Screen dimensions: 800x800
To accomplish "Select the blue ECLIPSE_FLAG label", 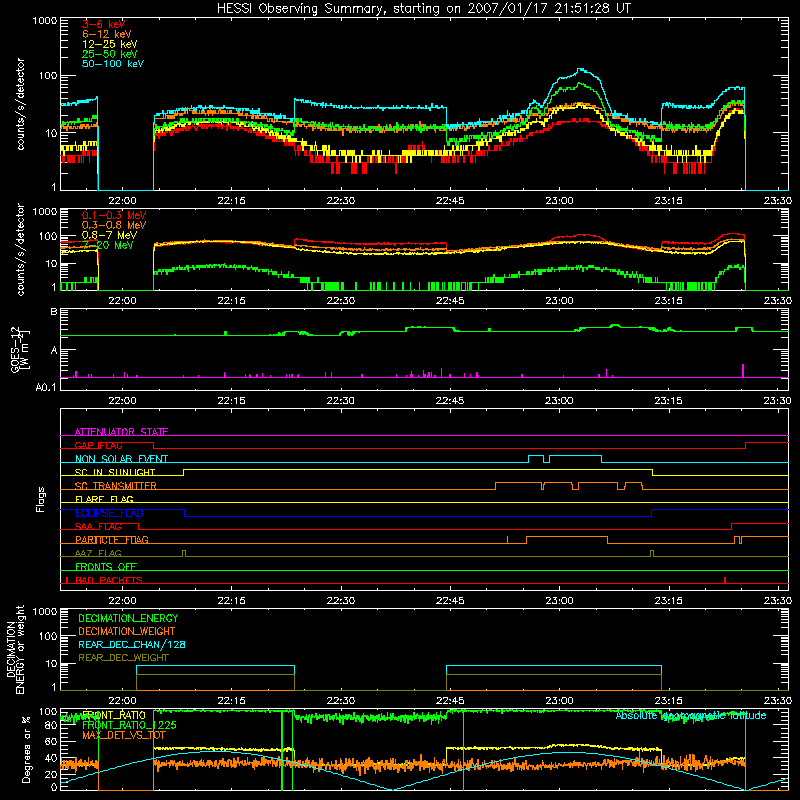I will pos(109,513).
